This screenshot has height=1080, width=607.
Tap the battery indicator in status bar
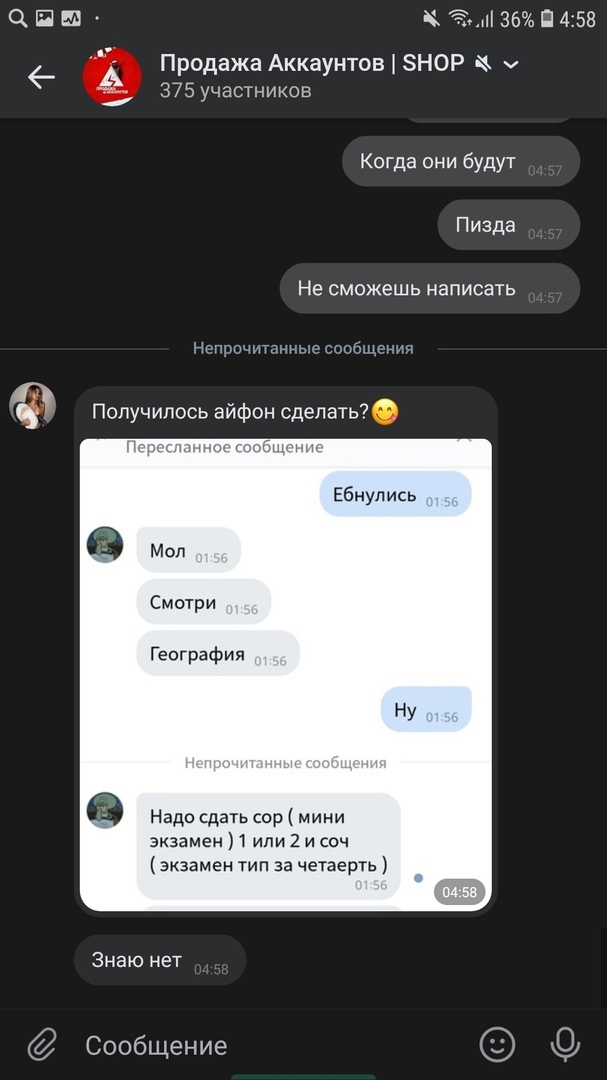tap(547, 19)
